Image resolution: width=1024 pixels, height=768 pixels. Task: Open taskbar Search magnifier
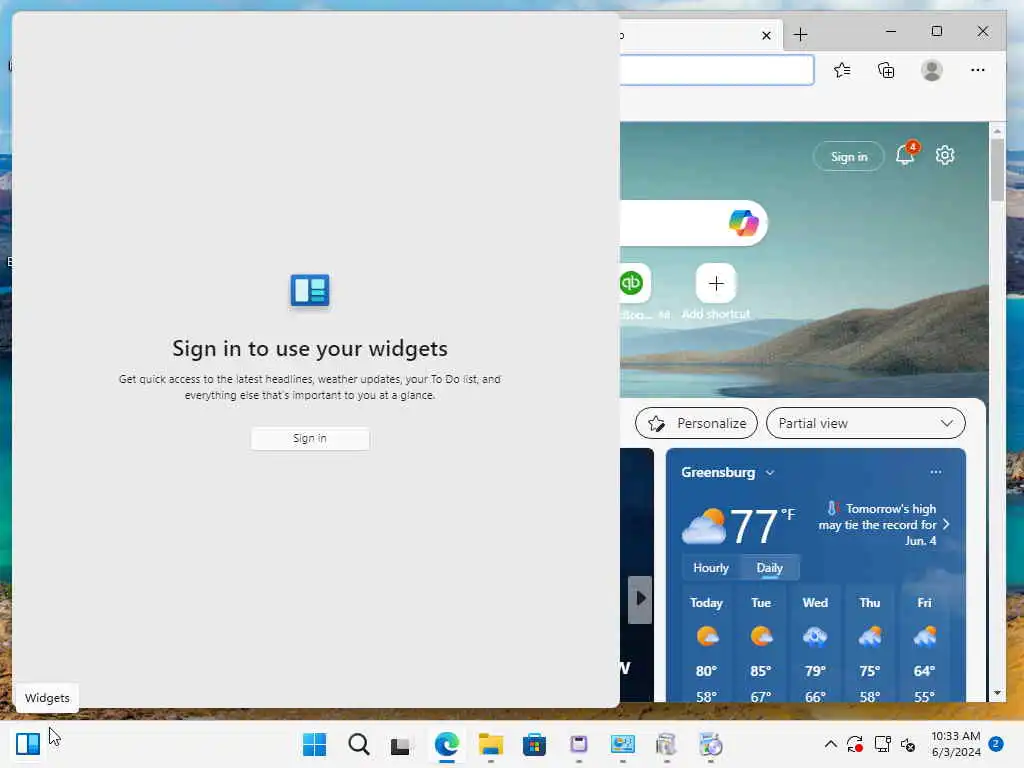pyautogui.click(x=359, y=744)
